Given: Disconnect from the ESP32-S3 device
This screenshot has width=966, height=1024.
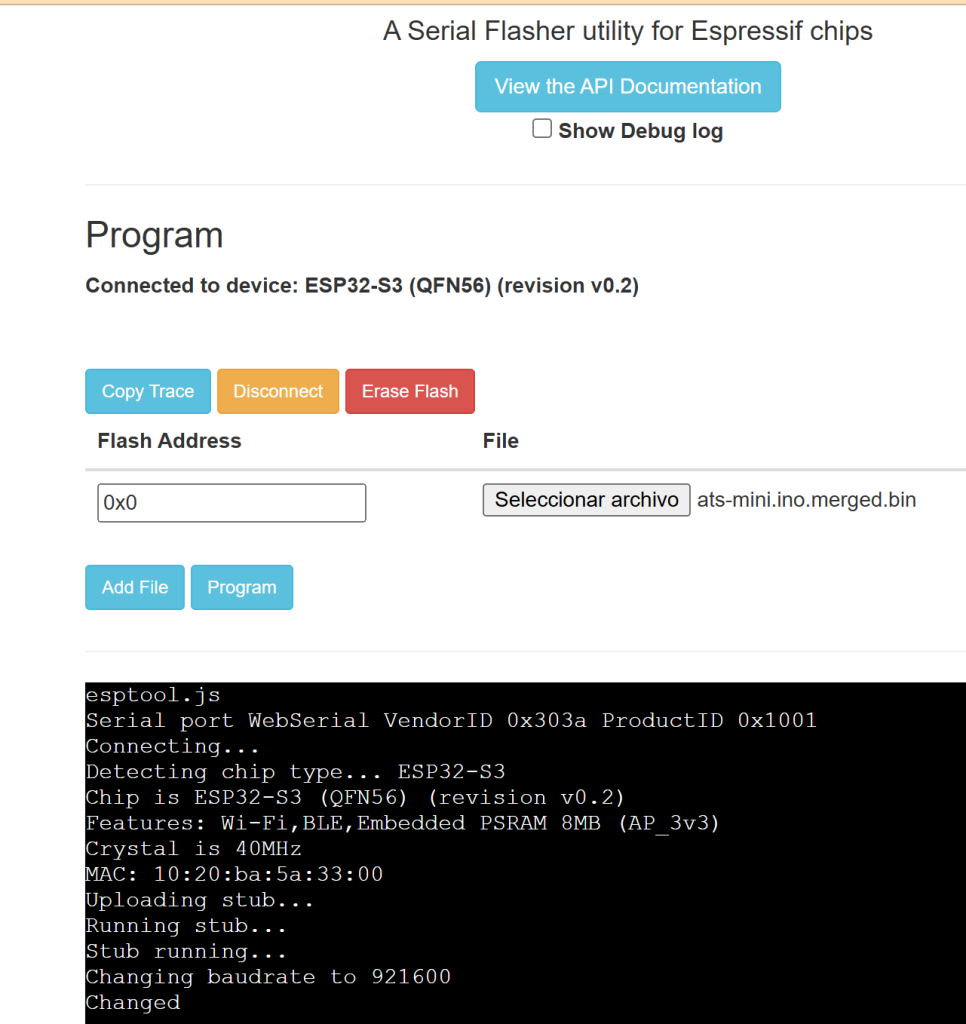Looking at the screenshot, I should pyautogui.click(x=278, y=391).
